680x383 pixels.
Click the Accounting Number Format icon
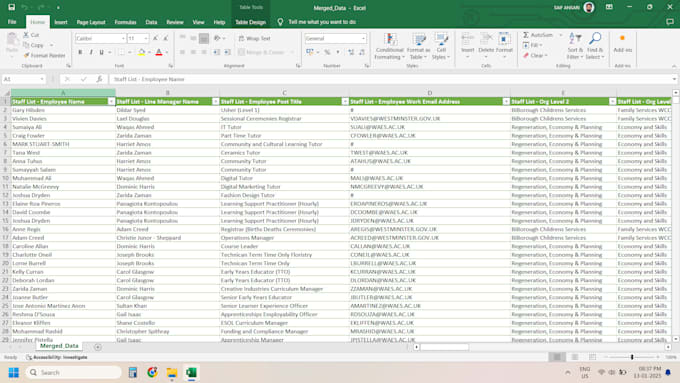310,52
